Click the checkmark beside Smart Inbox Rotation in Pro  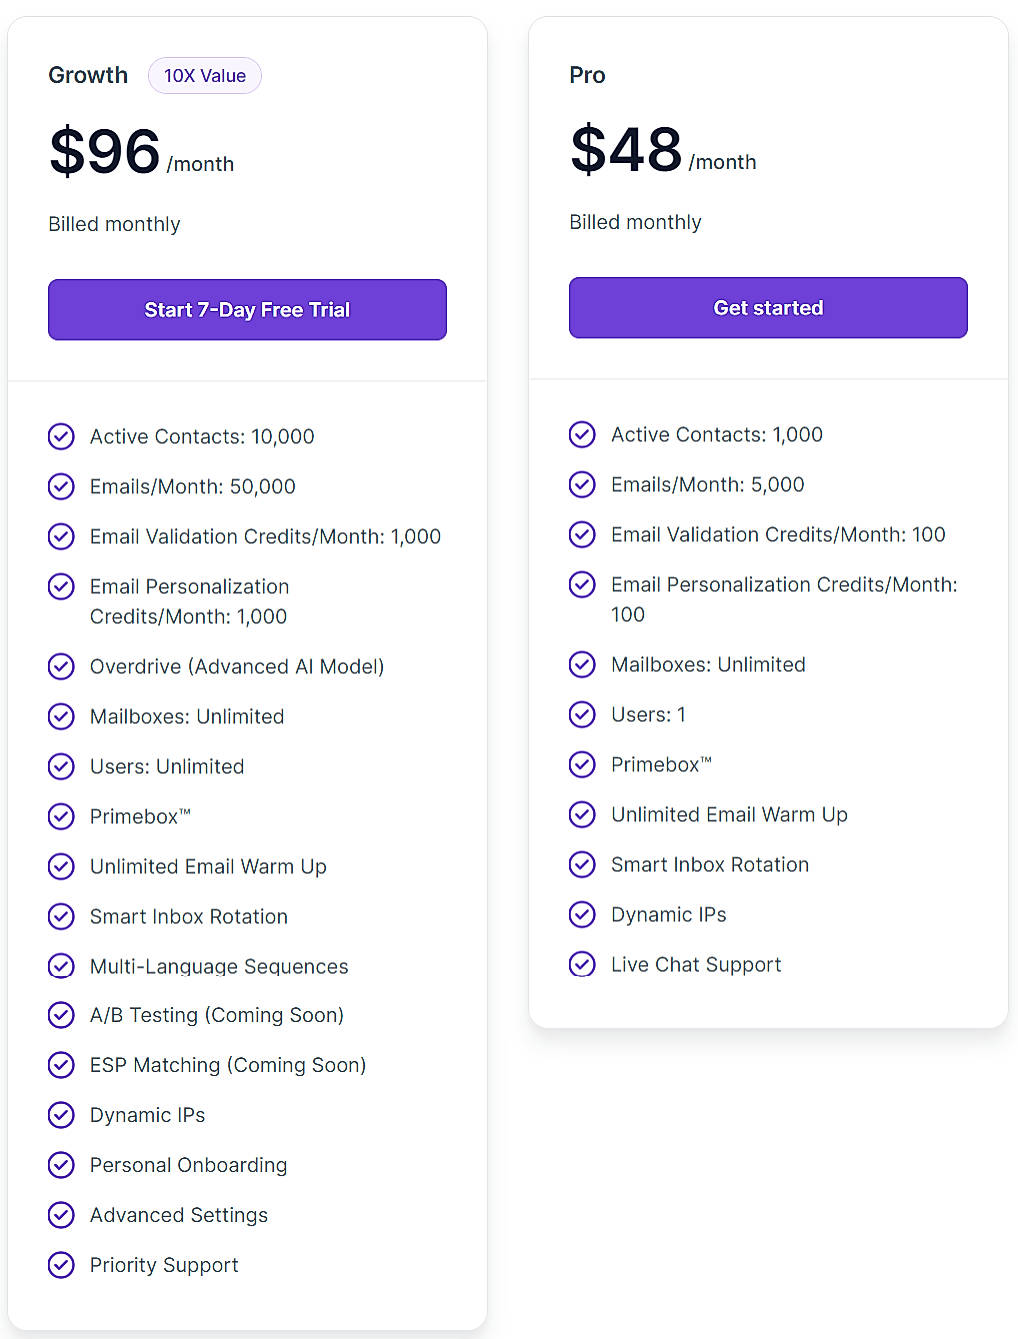[582, 864]
